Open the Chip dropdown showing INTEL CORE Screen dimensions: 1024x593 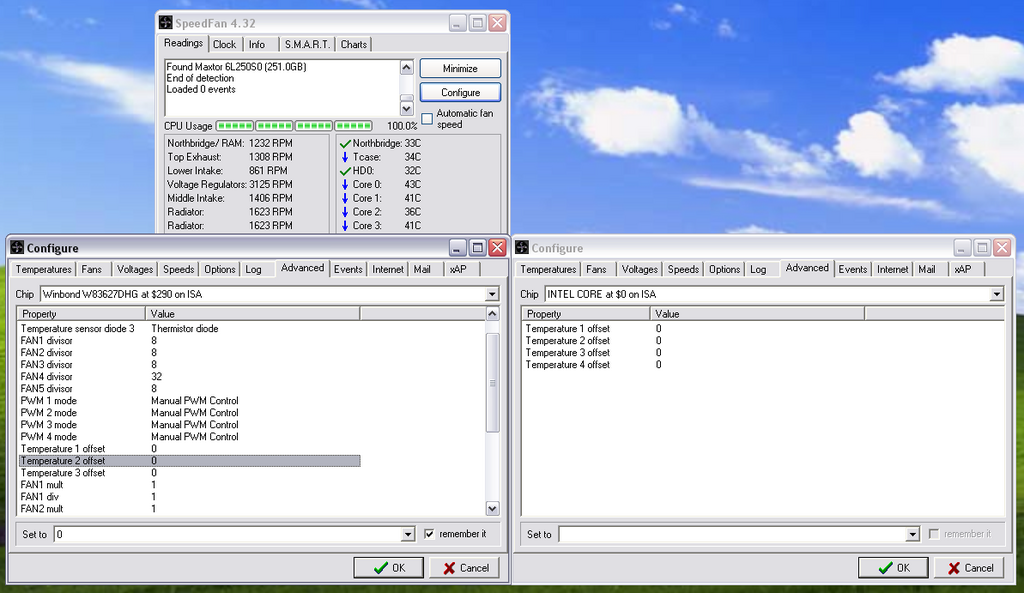click(997, 295)
